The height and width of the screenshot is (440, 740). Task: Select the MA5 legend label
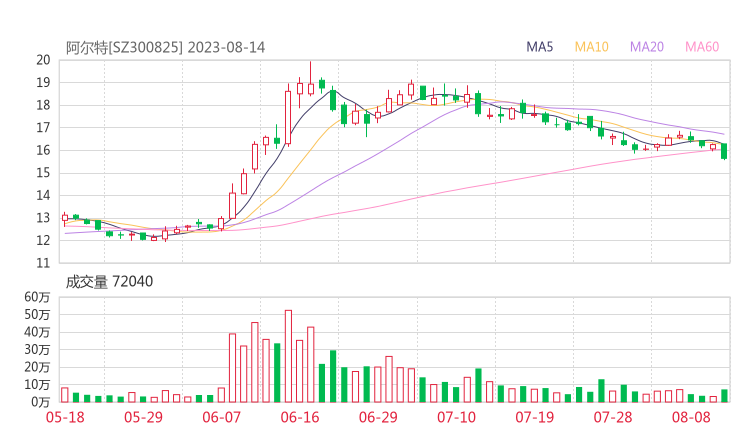pos(539,47)
